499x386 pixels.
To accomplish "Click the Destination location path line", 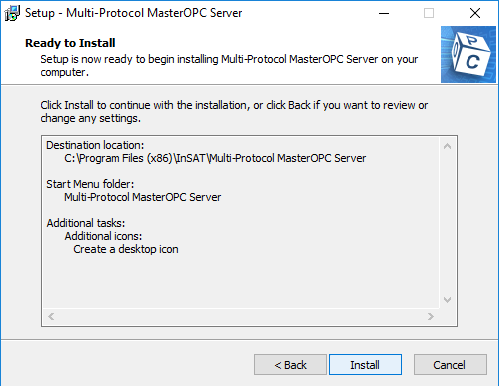I will click(x=215, y=158).
